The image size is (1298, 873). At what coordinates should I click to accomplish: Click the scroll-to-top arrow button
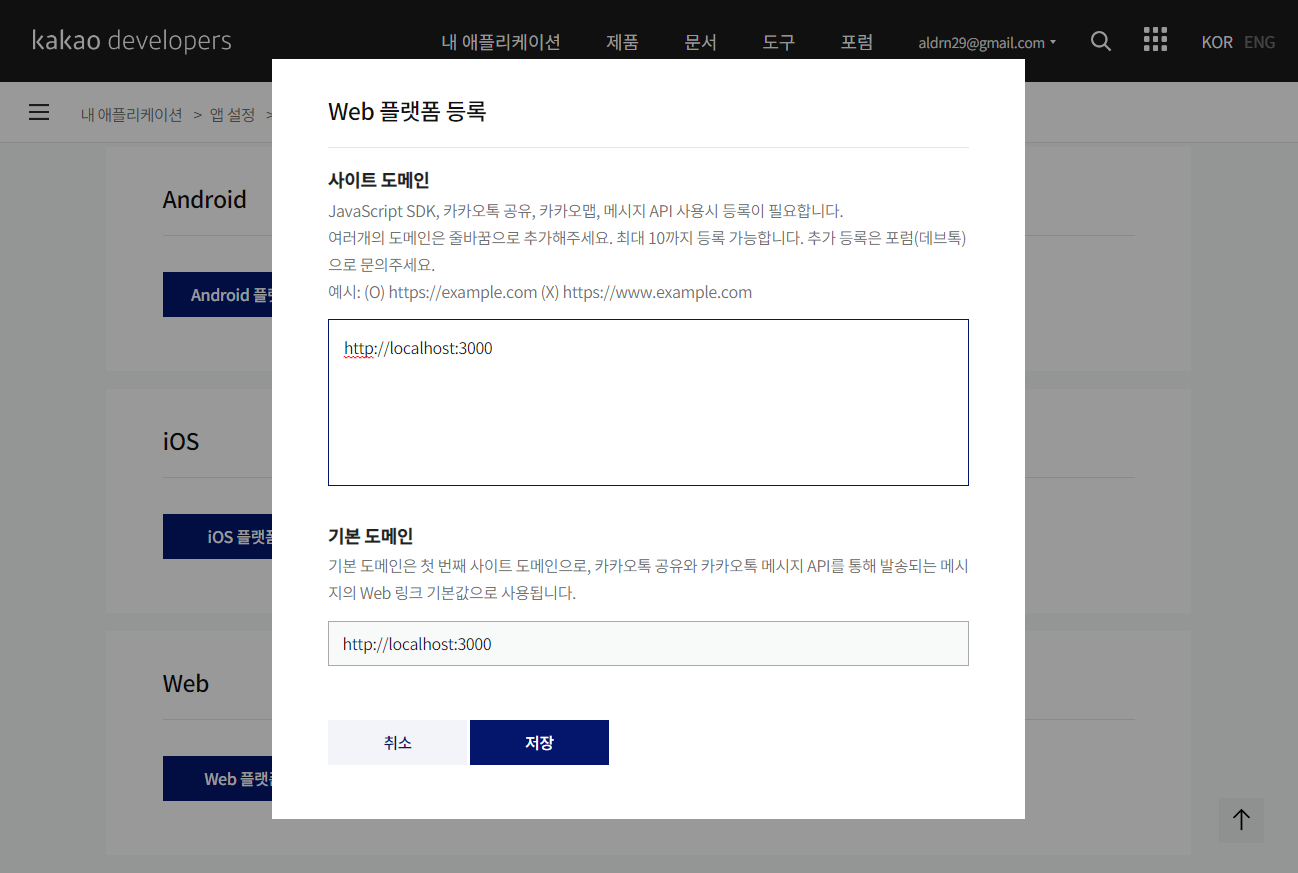pos(1241,820)
